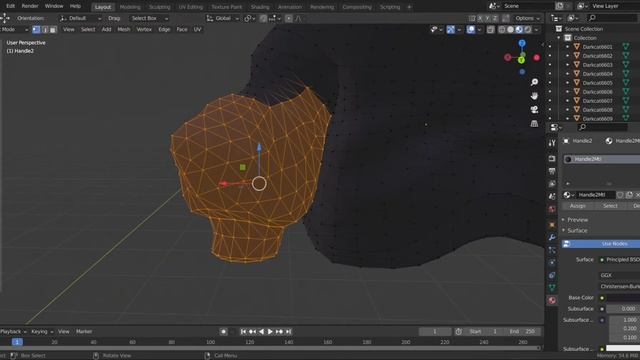Toggle Y mirror axis button
Viewport: 640px width, 360px height.
(487, 18)
